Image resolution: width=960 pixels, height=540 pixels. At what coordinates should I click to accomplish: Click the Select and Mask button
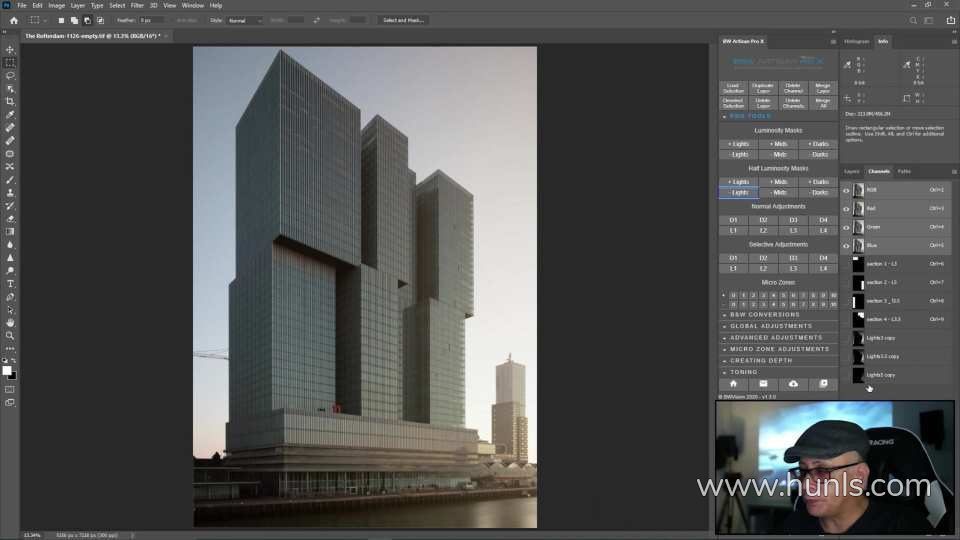tap(403, 20)
